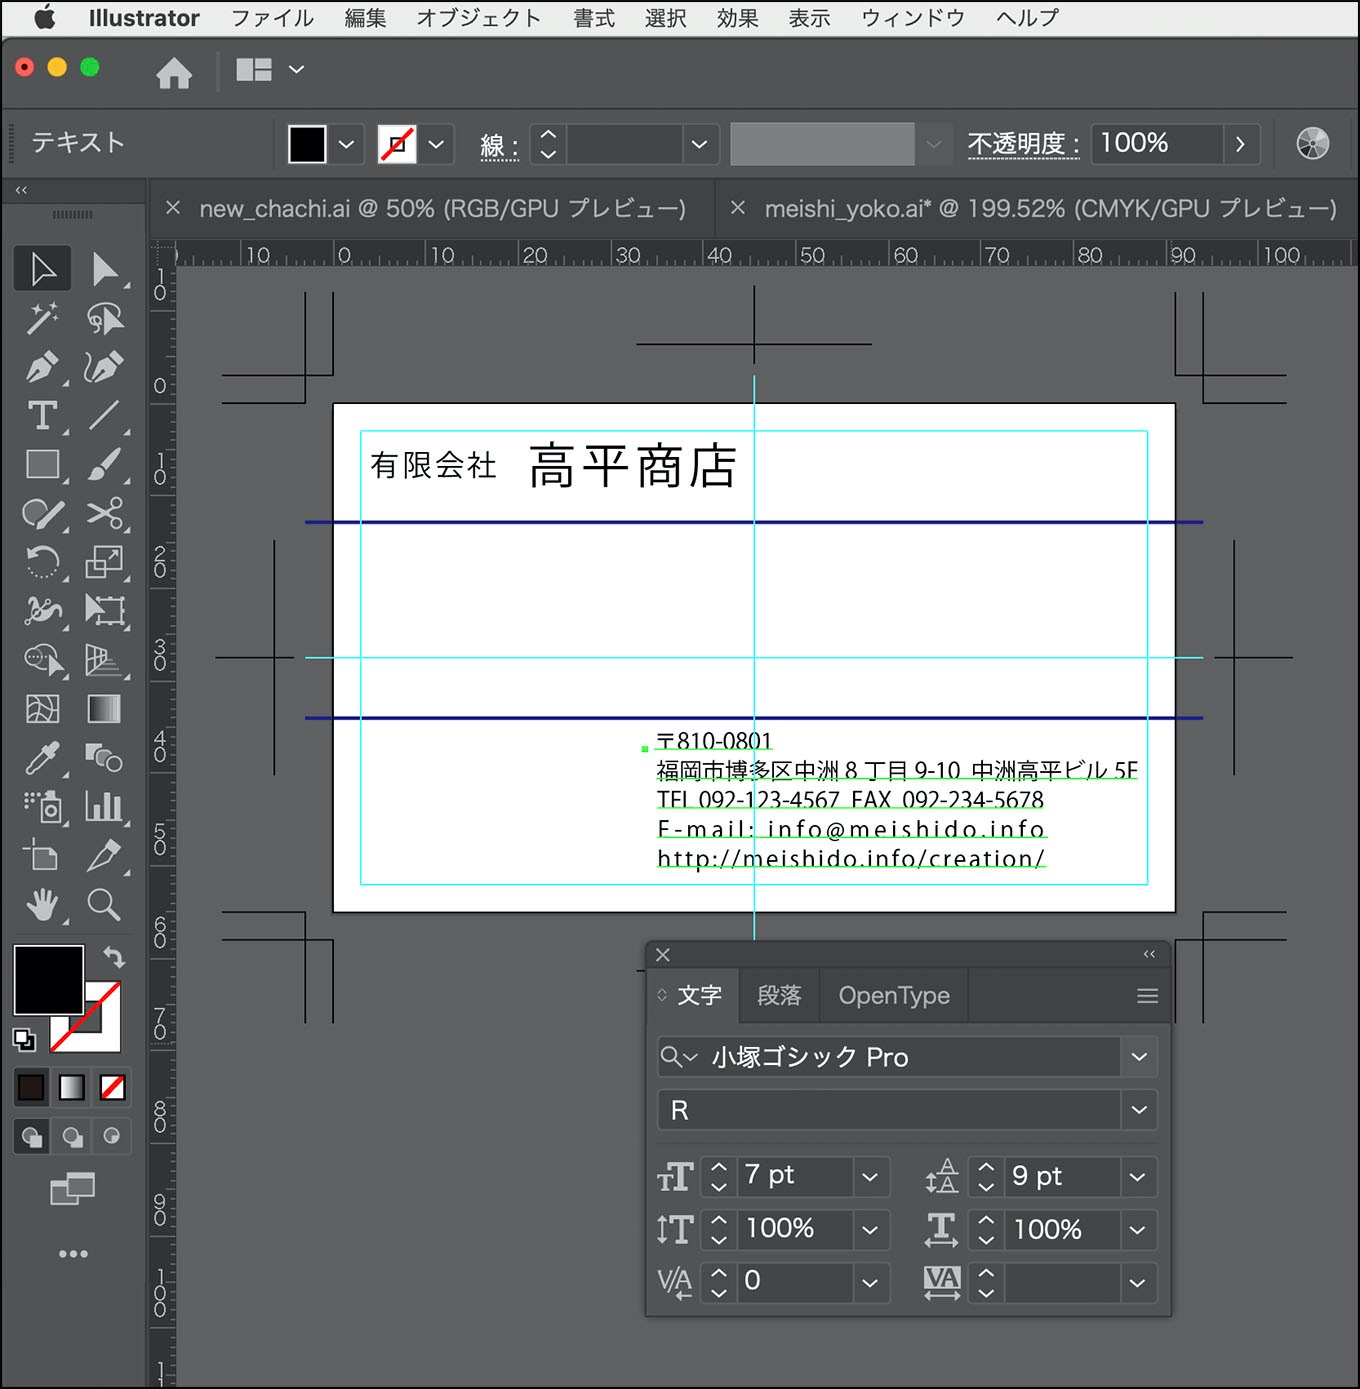The height and width of the screenshot is (1389, 1360).
Task: Switch to new_chachi.ai document tab
Action: click(x=442, y=208)
